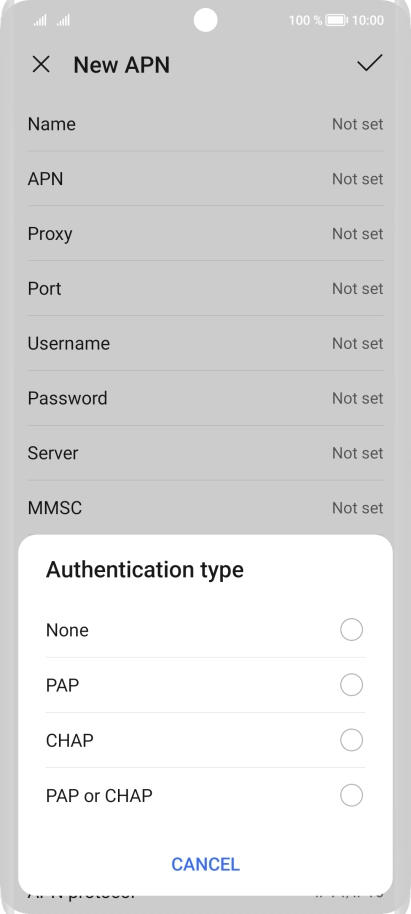This screenshot has height=914, width=411.
Task: Select the None radio button
Action: coord(352,630)
